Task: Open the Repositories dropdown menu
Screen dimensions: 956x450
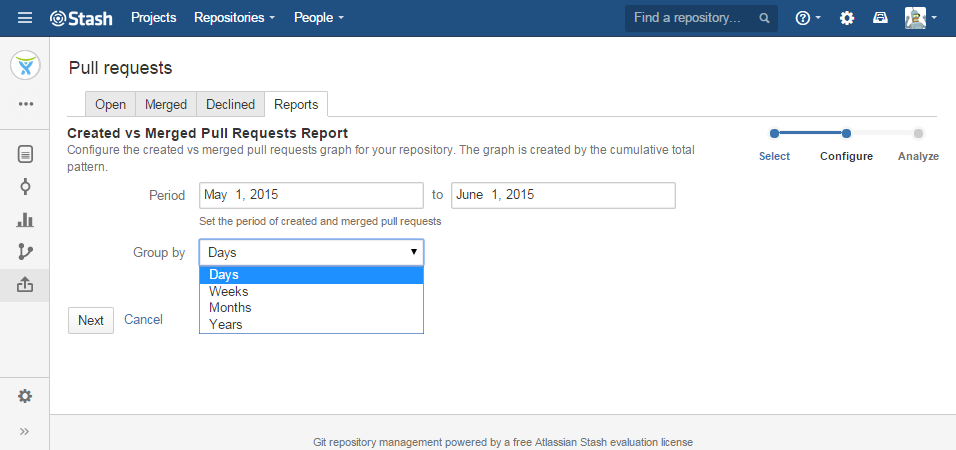Action: point(235,18)
